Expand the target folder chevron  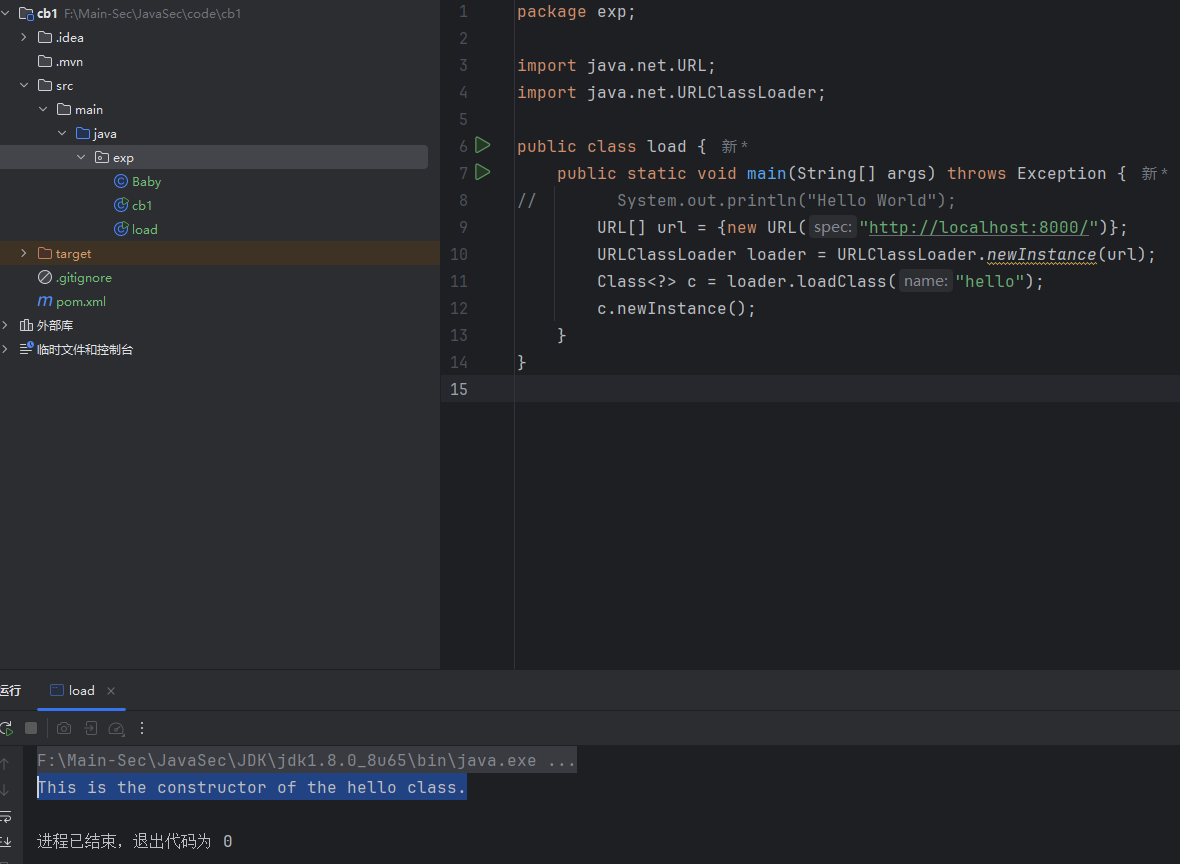(24, 253)
